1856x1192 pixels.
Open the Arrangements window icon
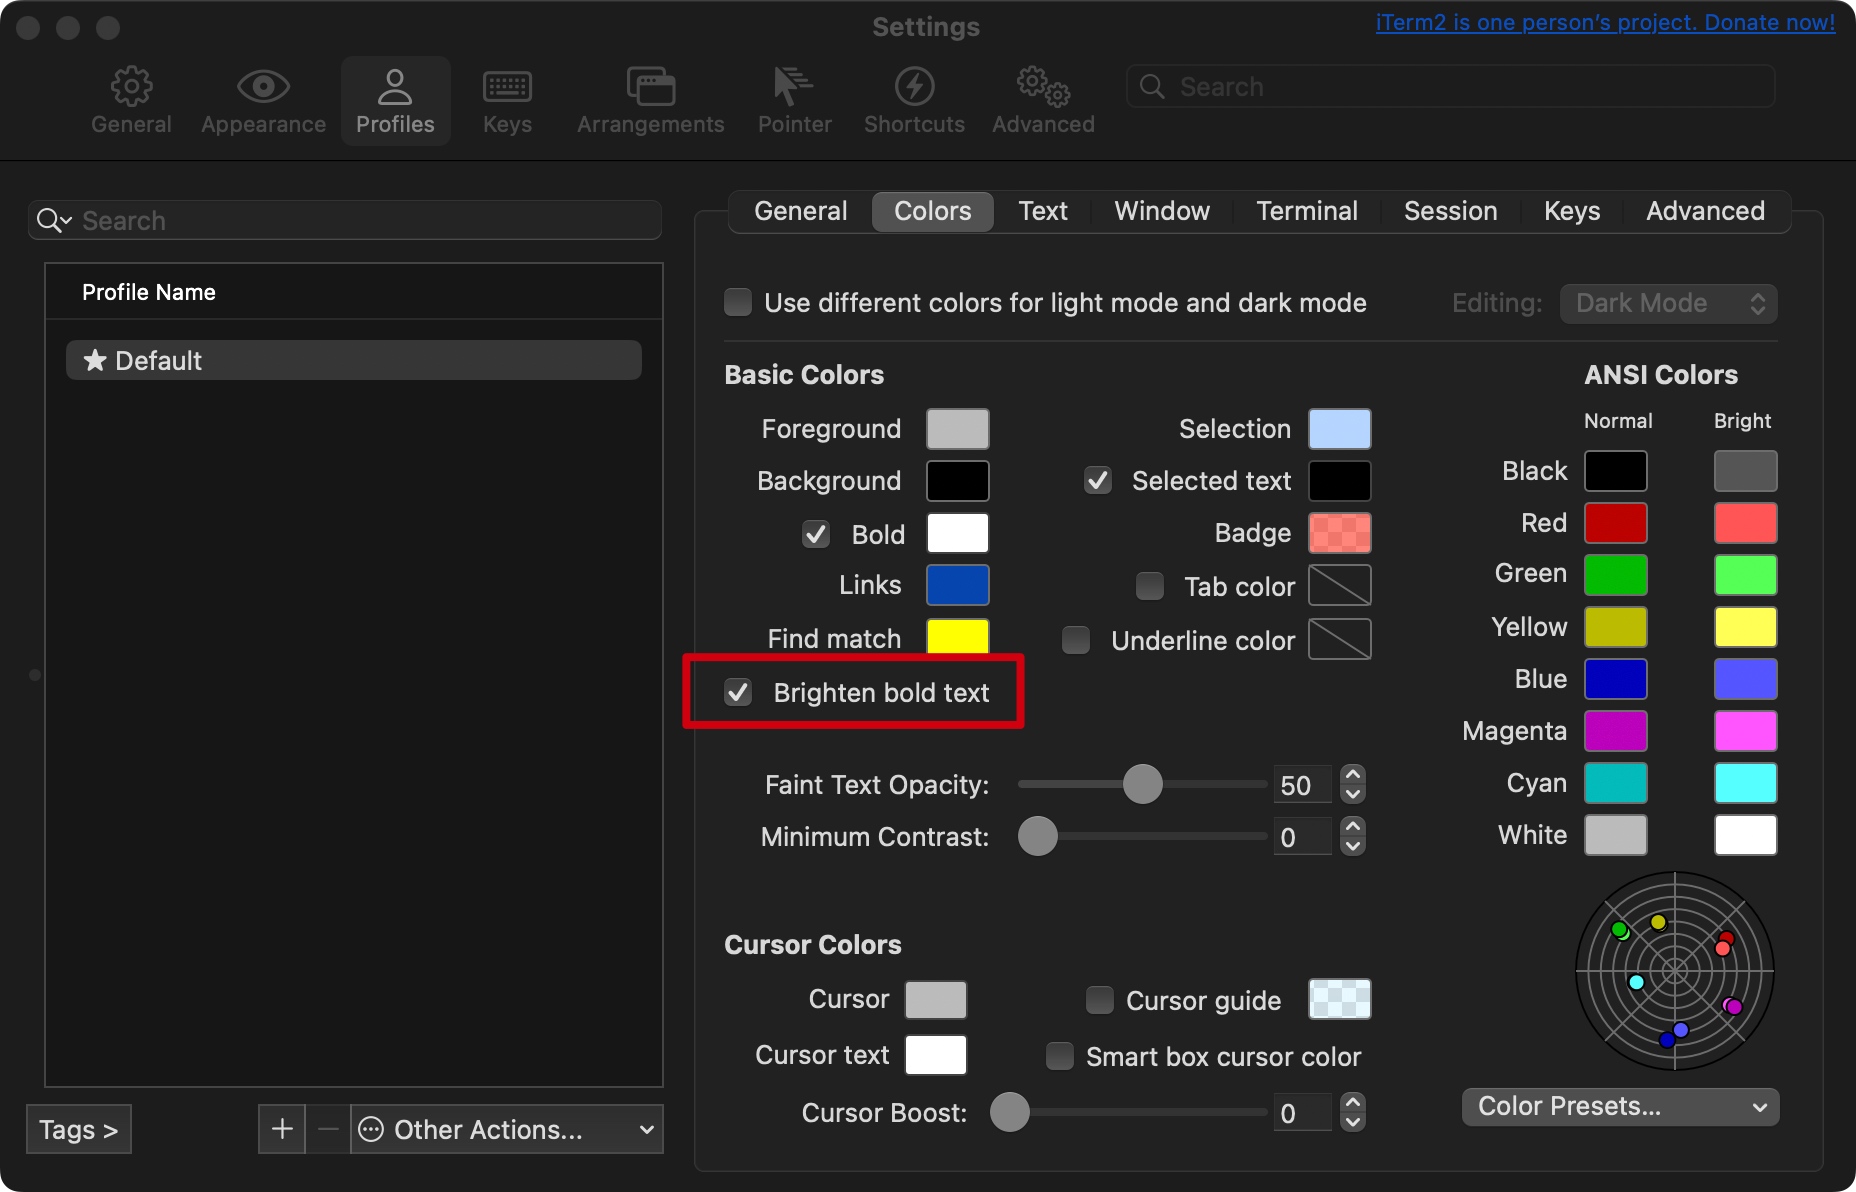(x=650, y=87)
